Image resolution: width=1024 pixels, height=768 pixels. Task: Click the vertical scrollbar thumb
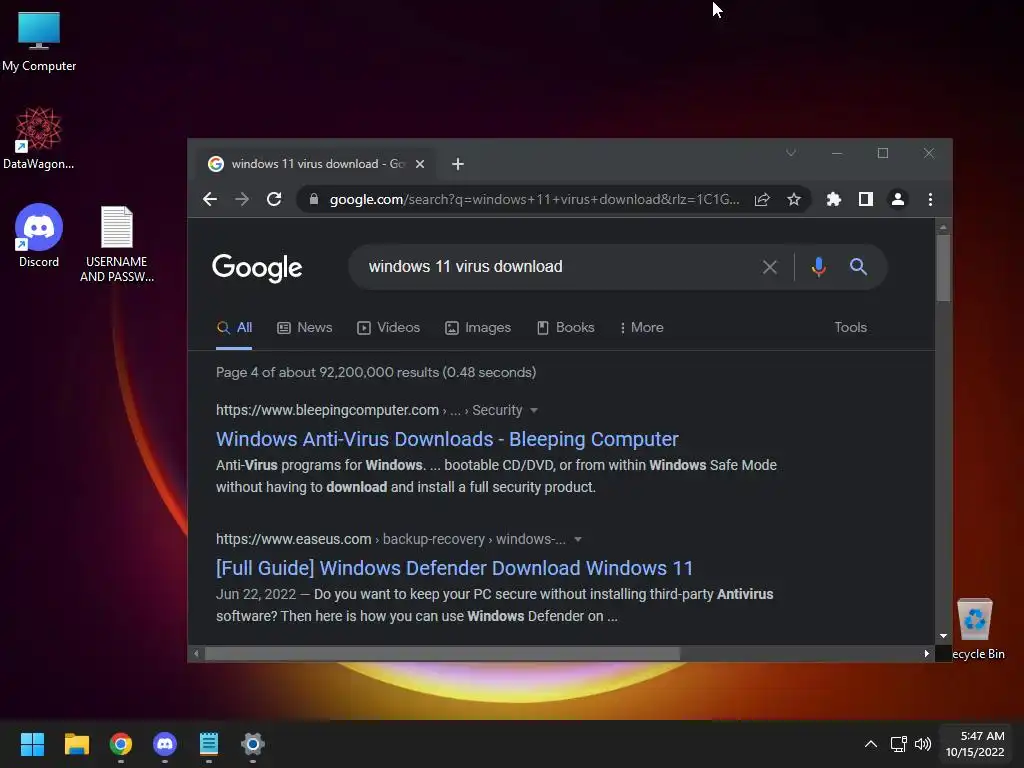click(943, 268)
